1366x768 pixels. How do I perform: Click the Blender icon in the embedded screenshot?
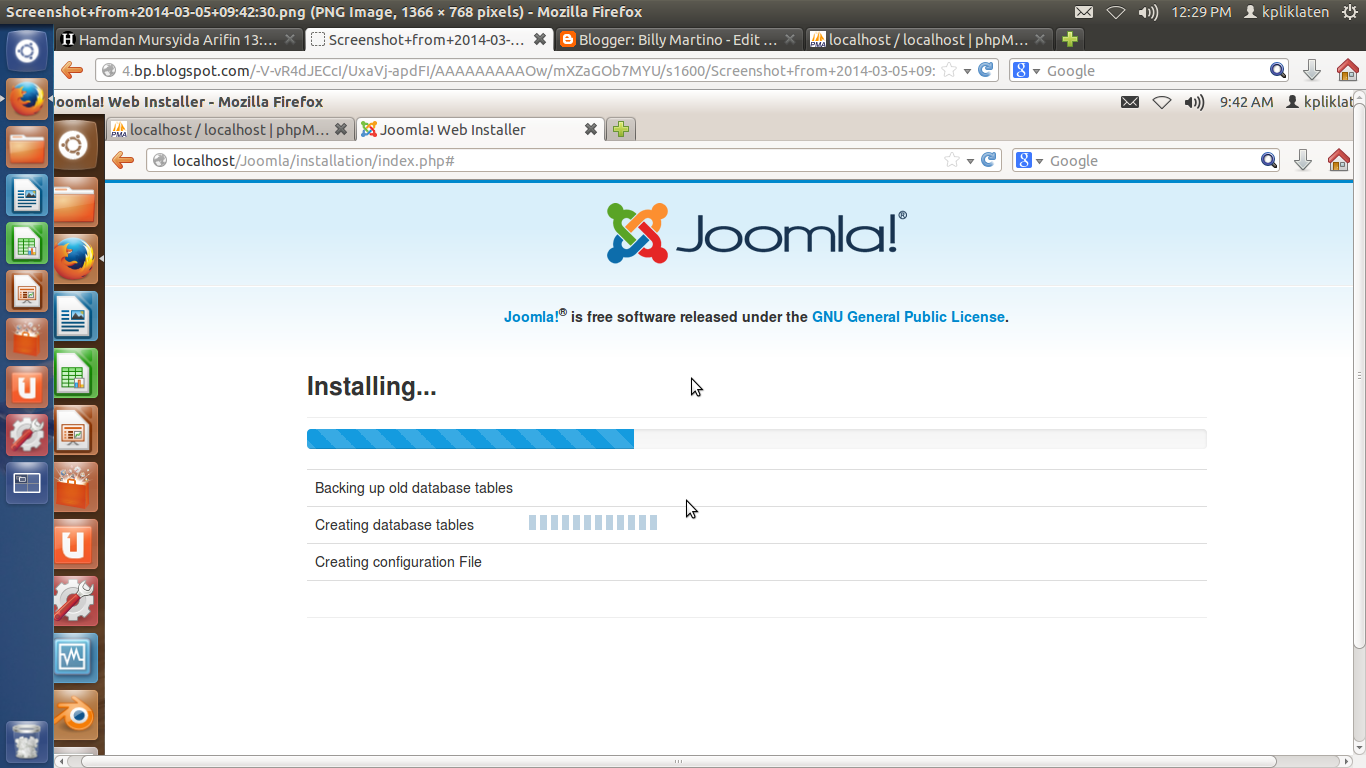pos(75,715)
